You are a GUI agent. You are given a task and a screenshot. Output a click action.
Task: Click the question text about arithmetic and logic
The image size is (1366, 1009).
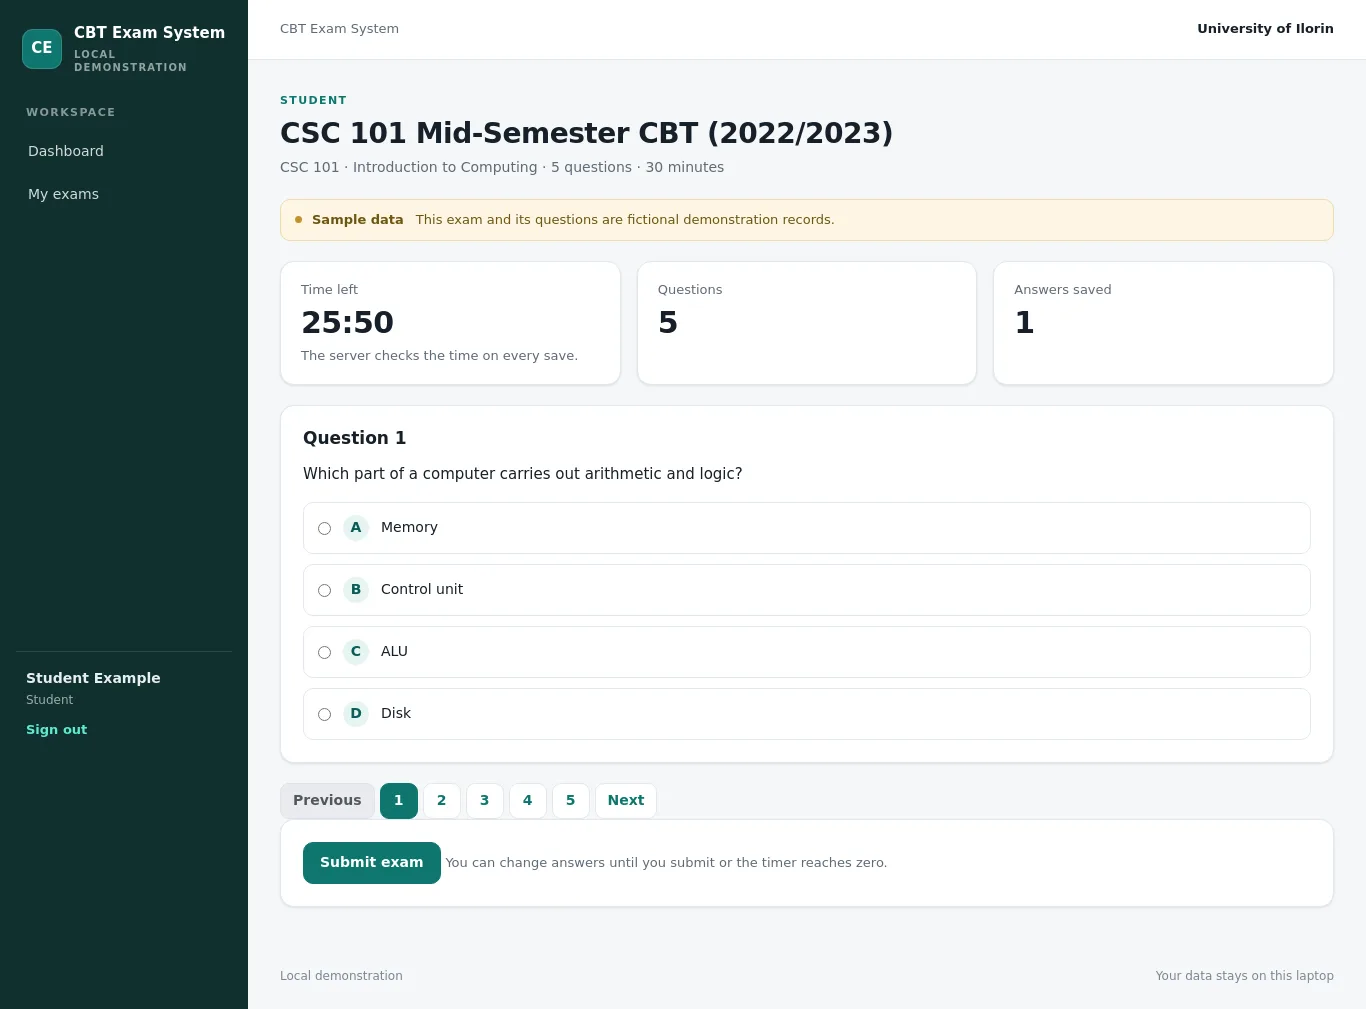click(523, 474)
